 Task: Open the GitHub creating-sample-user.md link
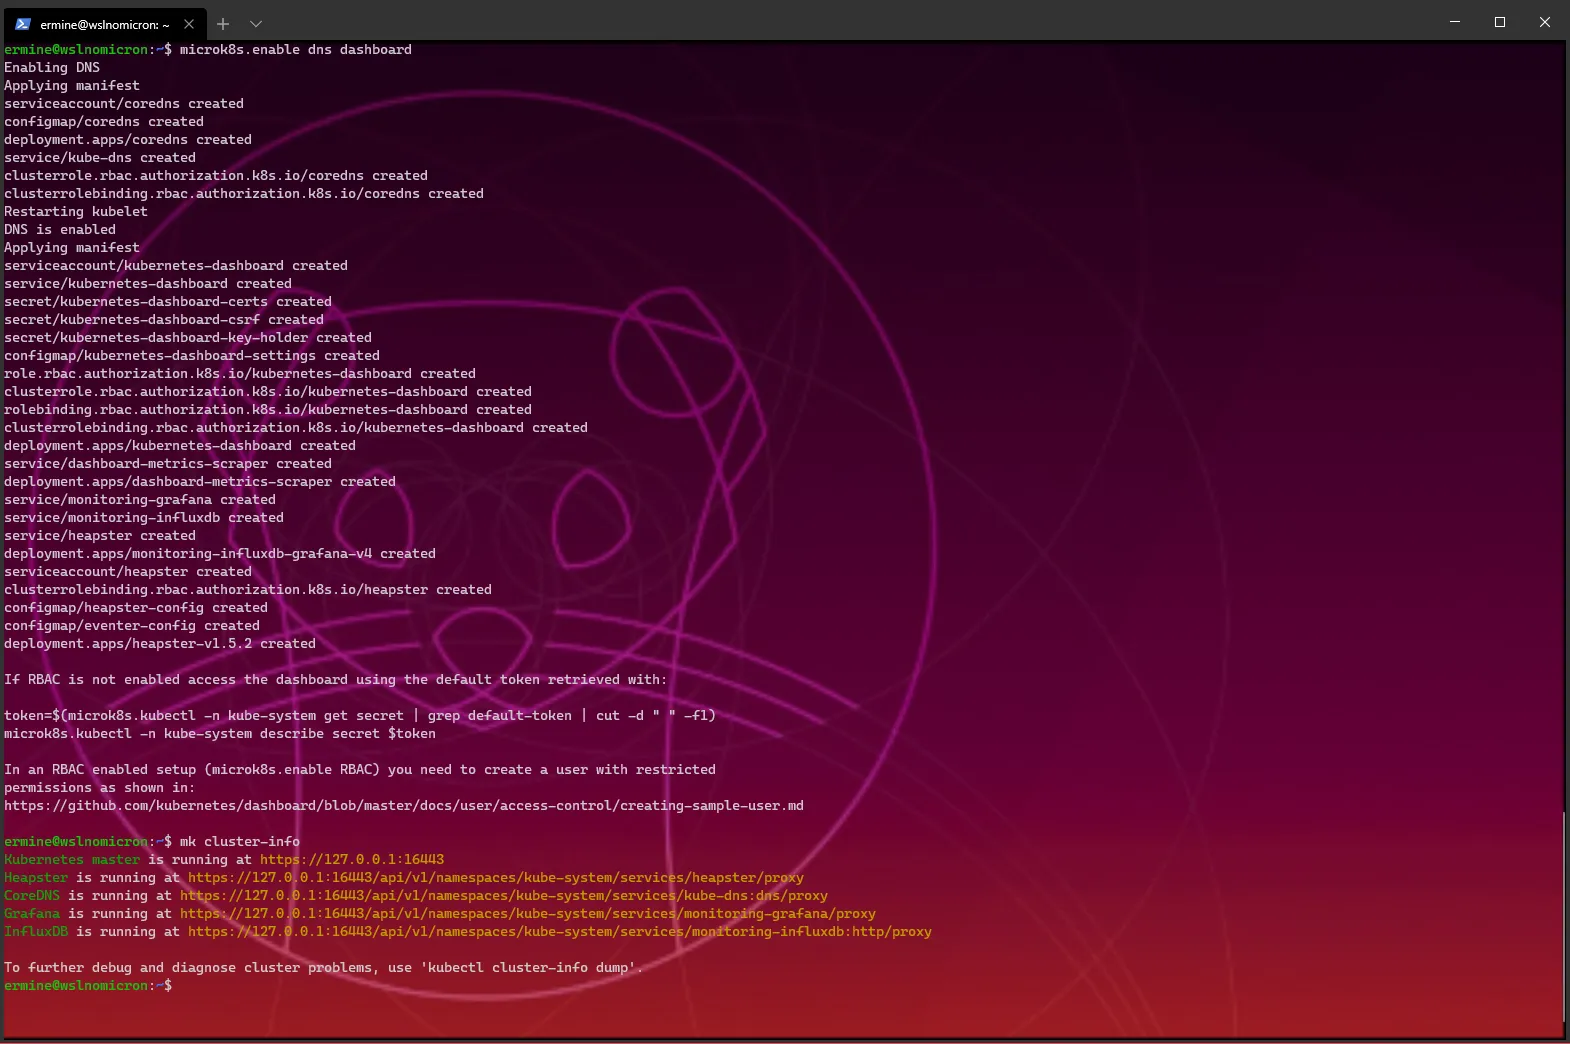coord(403,806)
